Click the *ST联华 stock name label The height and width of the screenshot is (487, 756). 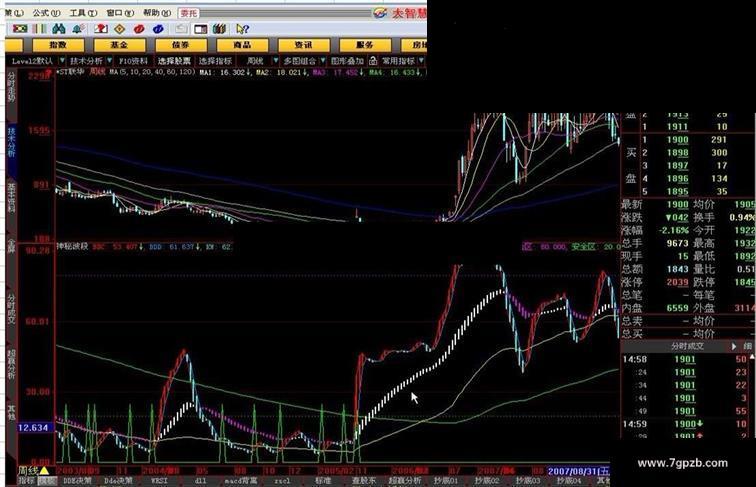pyautogui.click(x=71, y=71)
